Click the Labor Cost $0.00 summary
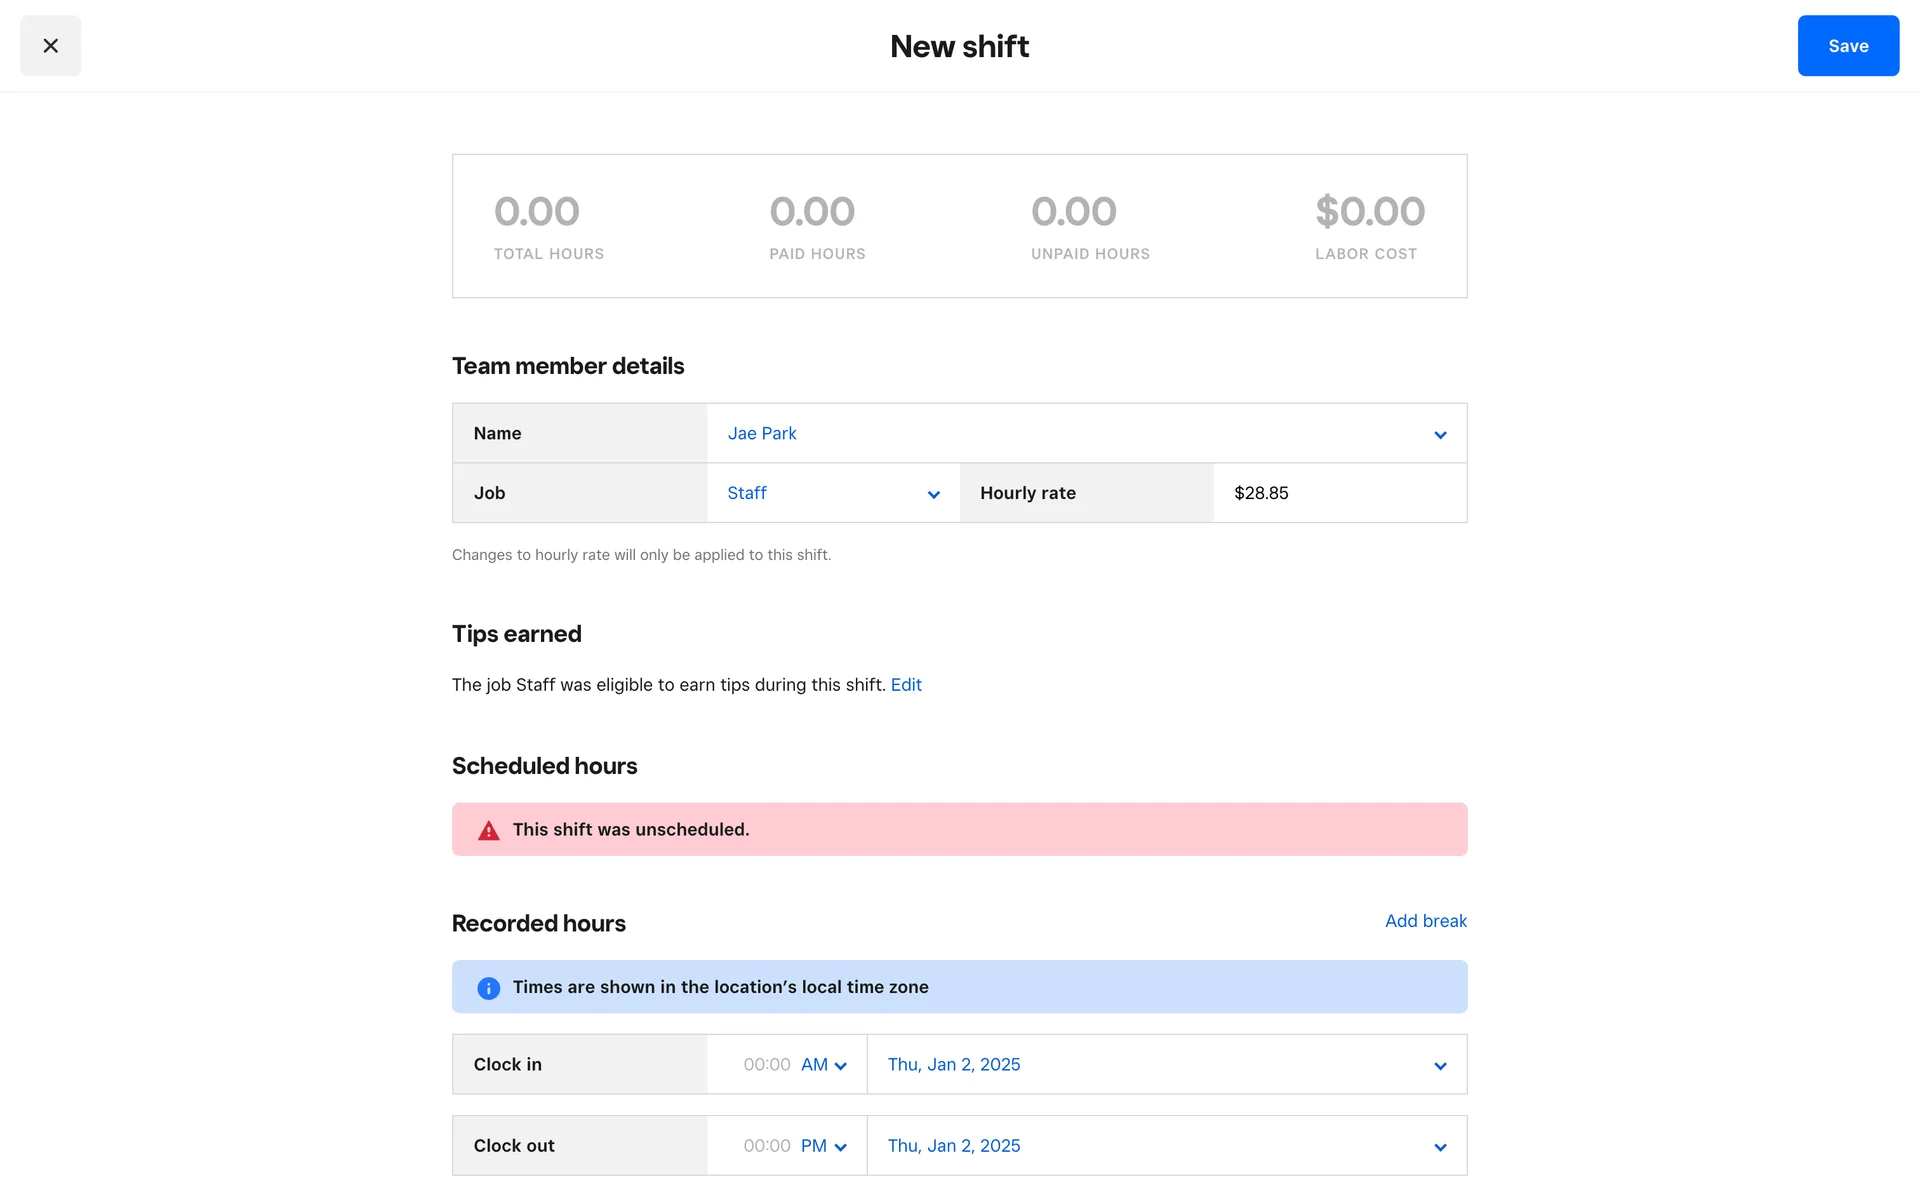This screenshot has height=1200, width=1920. 1369,226
